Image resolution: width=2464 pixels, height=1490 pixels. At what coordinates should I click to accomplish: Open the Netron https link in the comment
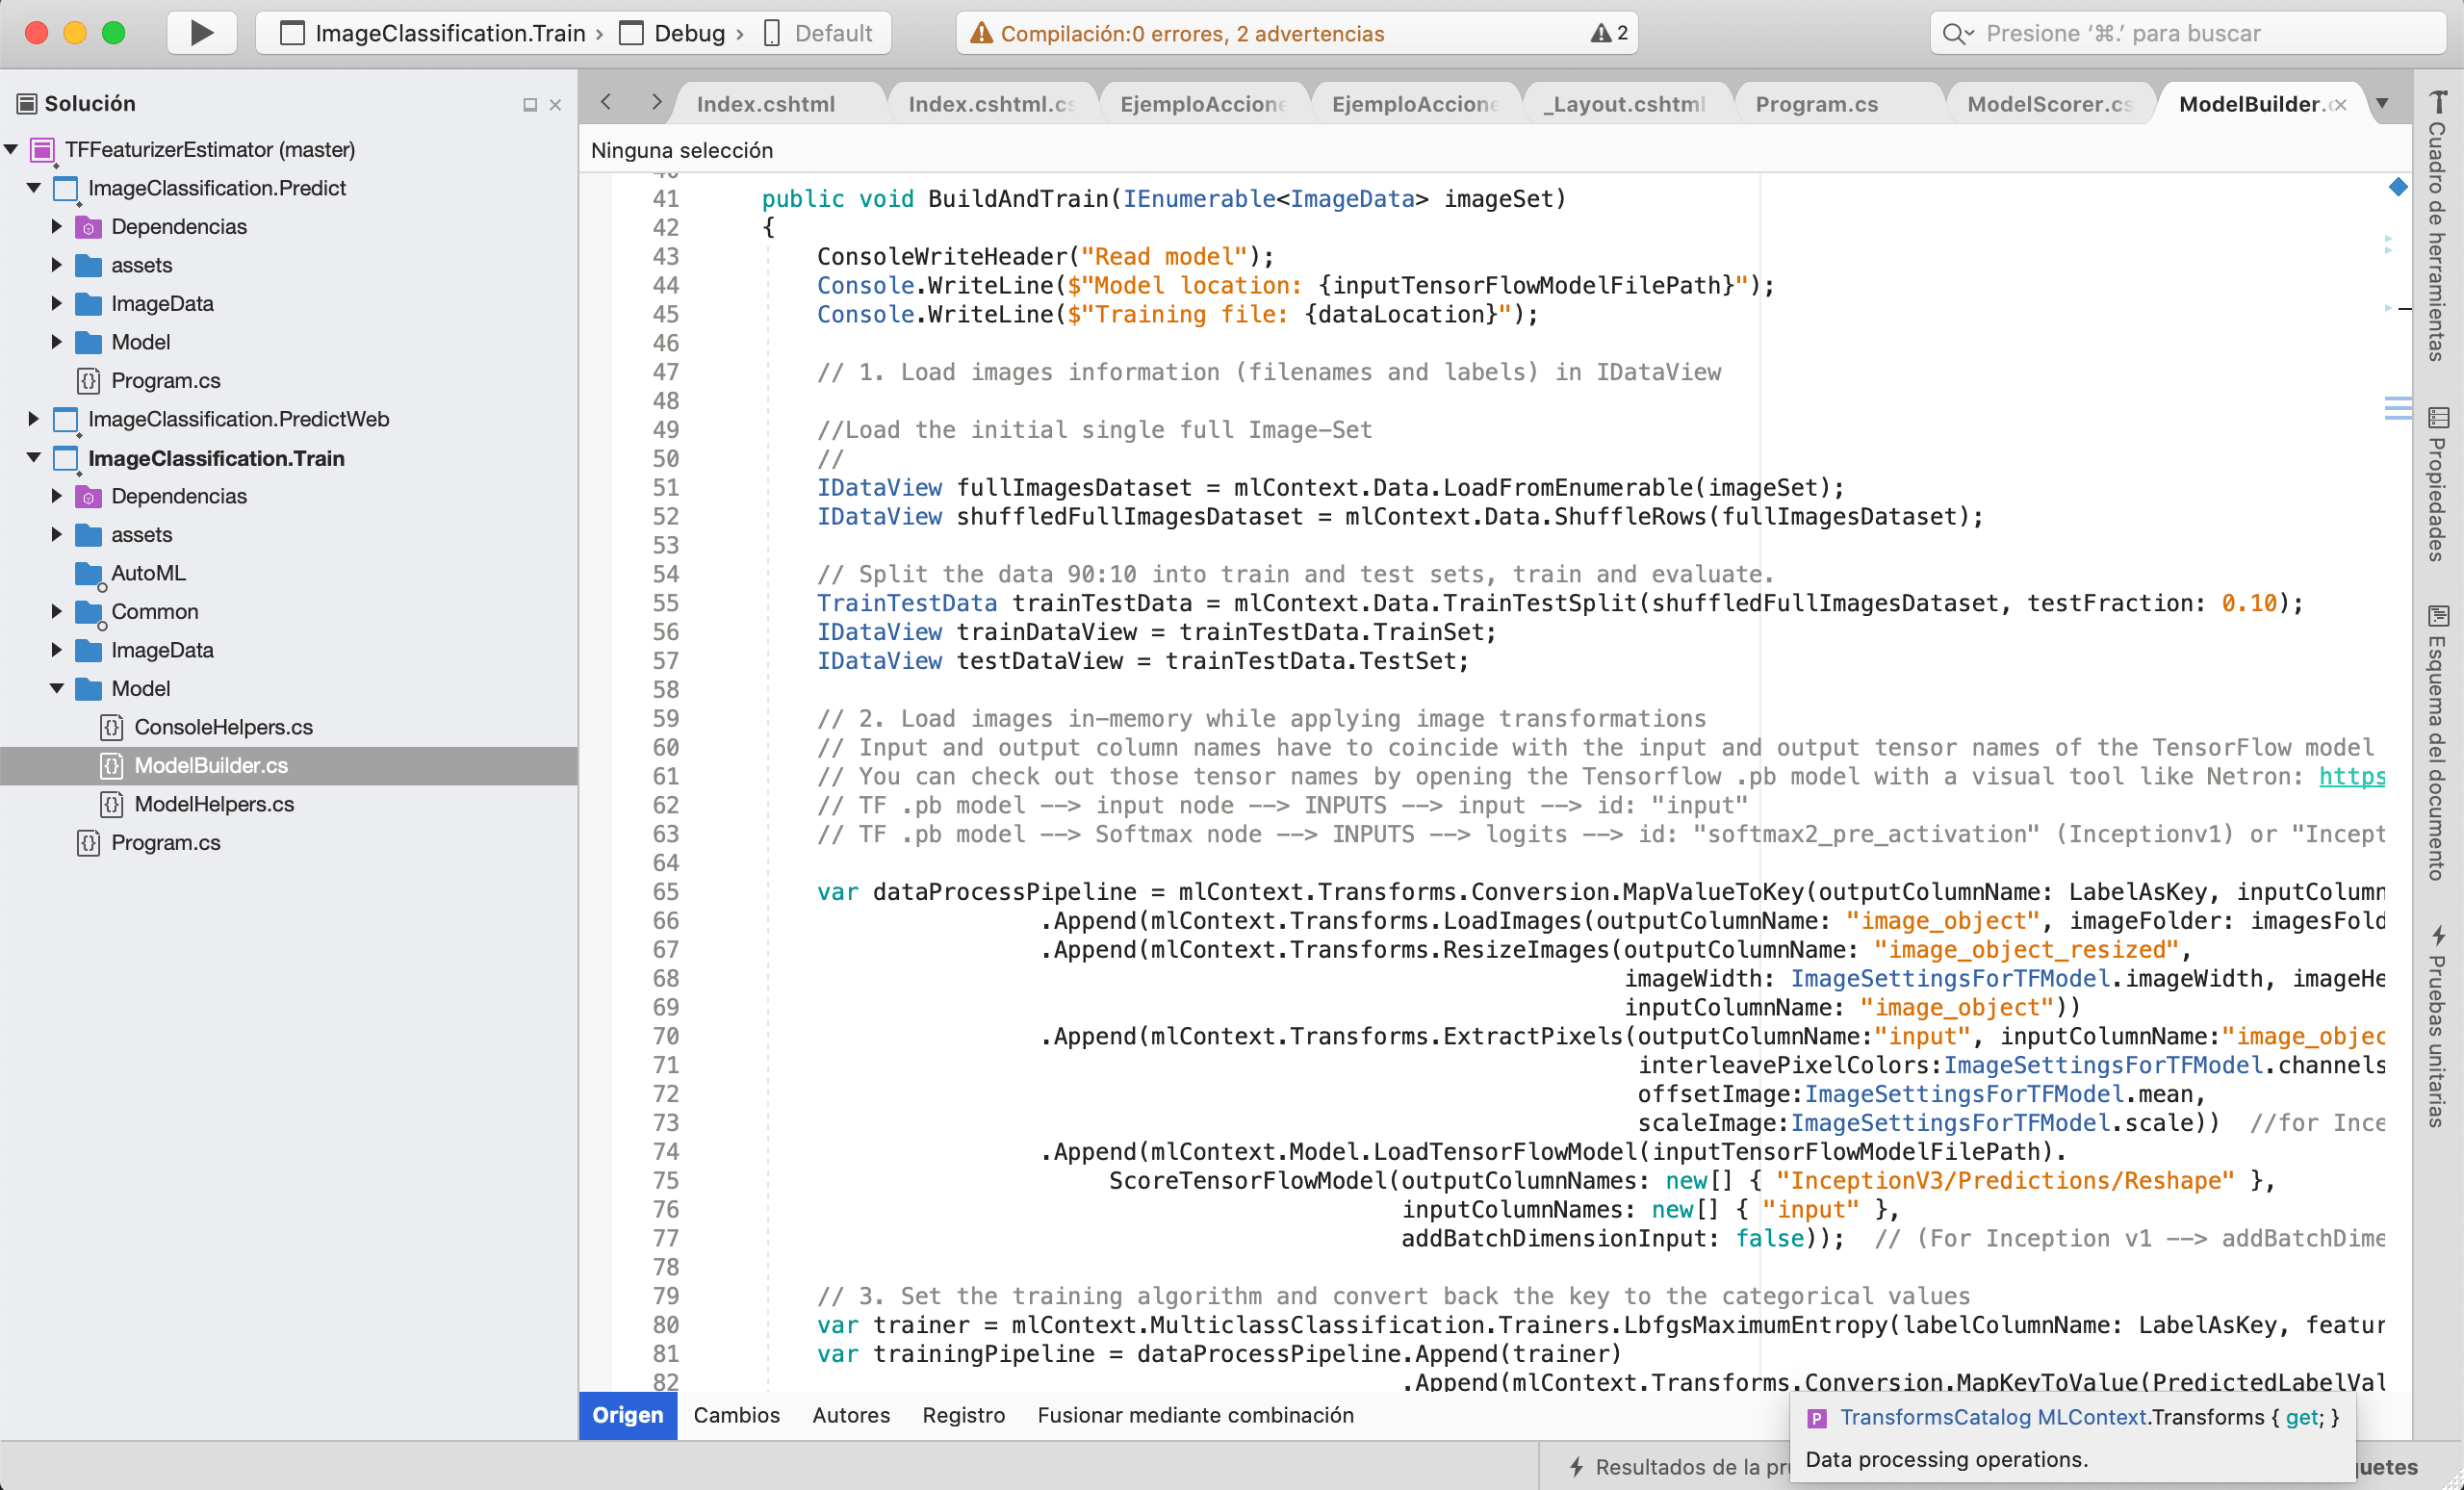2353,777
